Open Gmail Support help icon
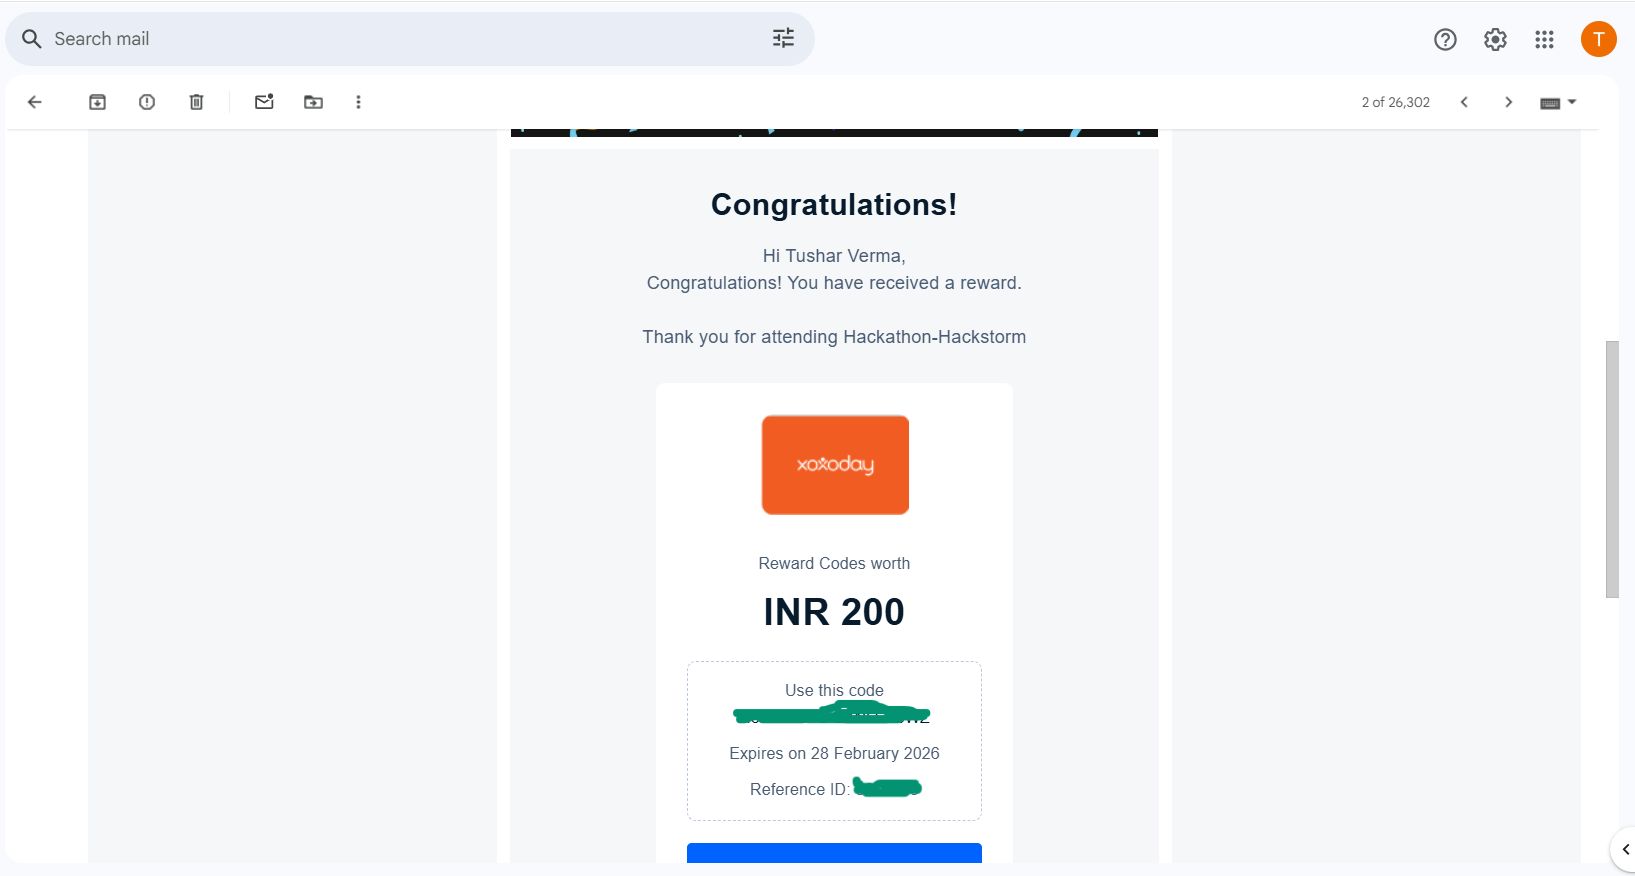 click(1445, 39)
